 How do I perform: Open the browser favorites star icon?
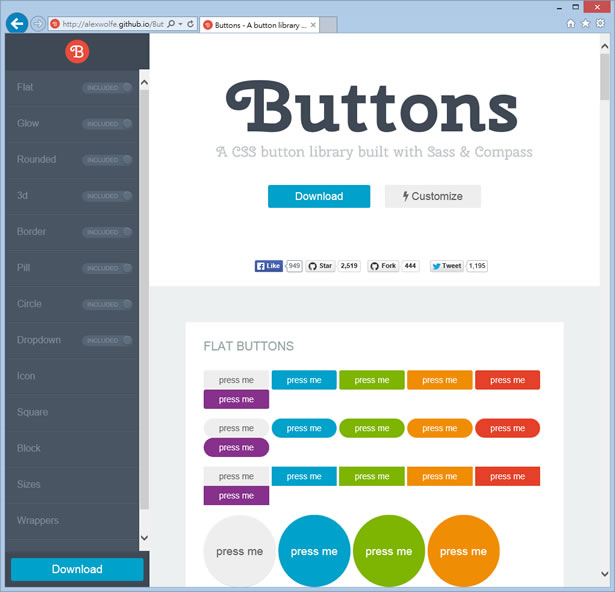click(x=585, y=23)
